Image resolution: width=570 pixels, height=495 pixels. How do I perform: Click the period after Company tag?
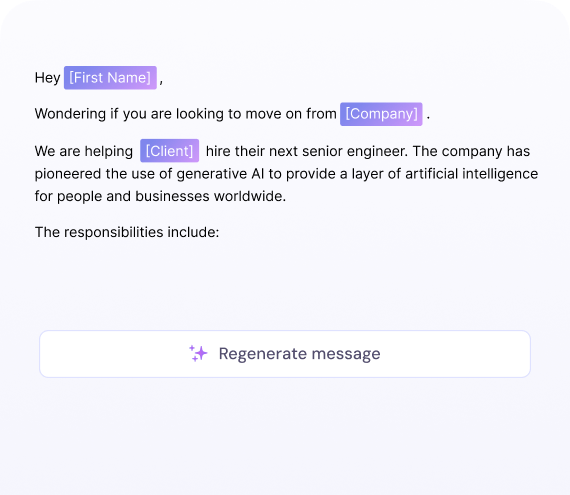point(428,117)
